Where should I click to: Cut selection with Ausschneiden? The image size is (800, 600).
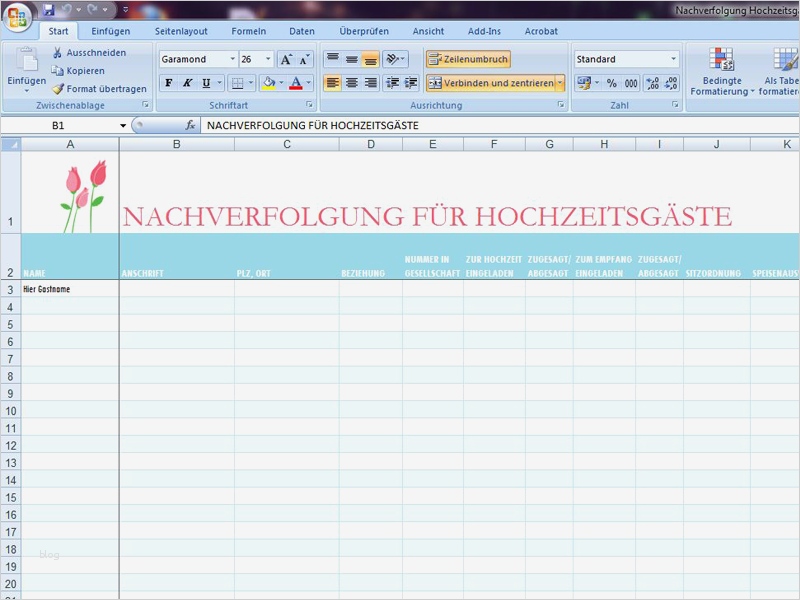pyautogui.click(x=90, y=53)
